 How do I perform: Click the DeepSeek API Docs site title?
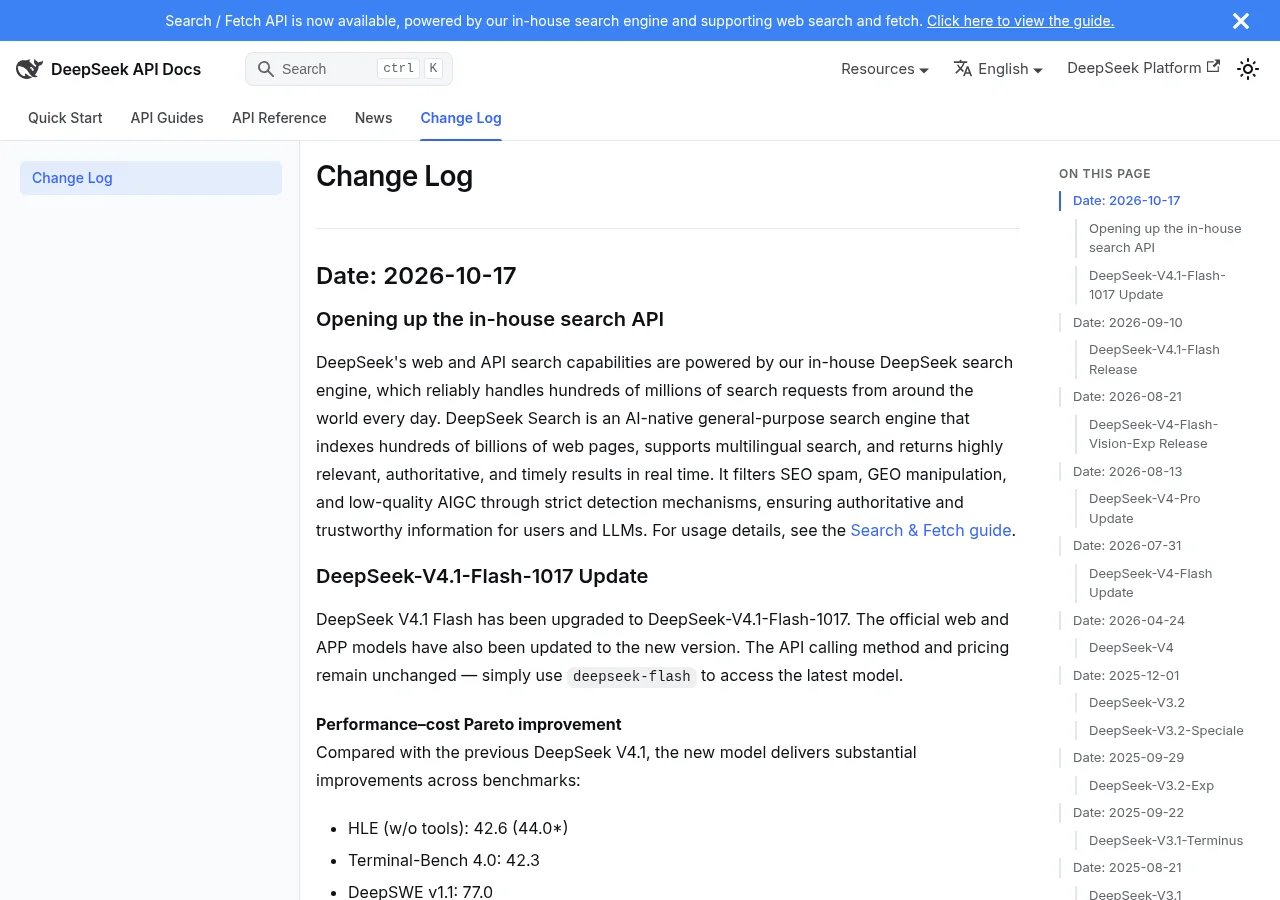click(x=126, y=69)
